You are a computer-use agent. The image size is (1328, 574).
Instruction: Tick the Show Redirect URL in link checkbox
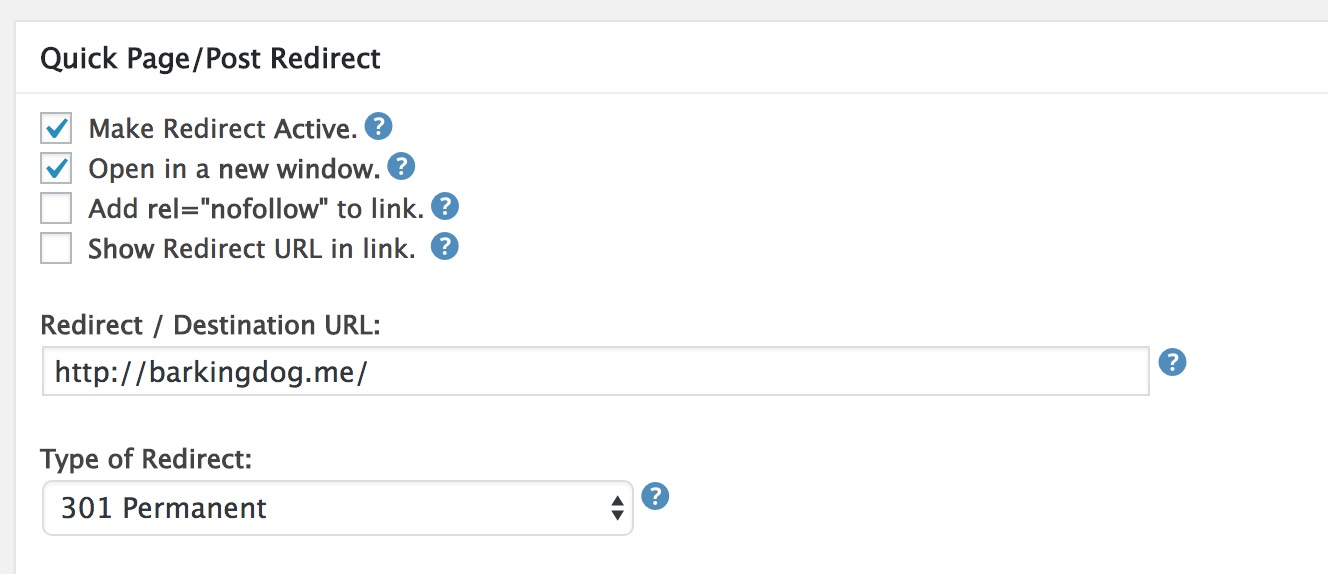[x=56, y=248]
